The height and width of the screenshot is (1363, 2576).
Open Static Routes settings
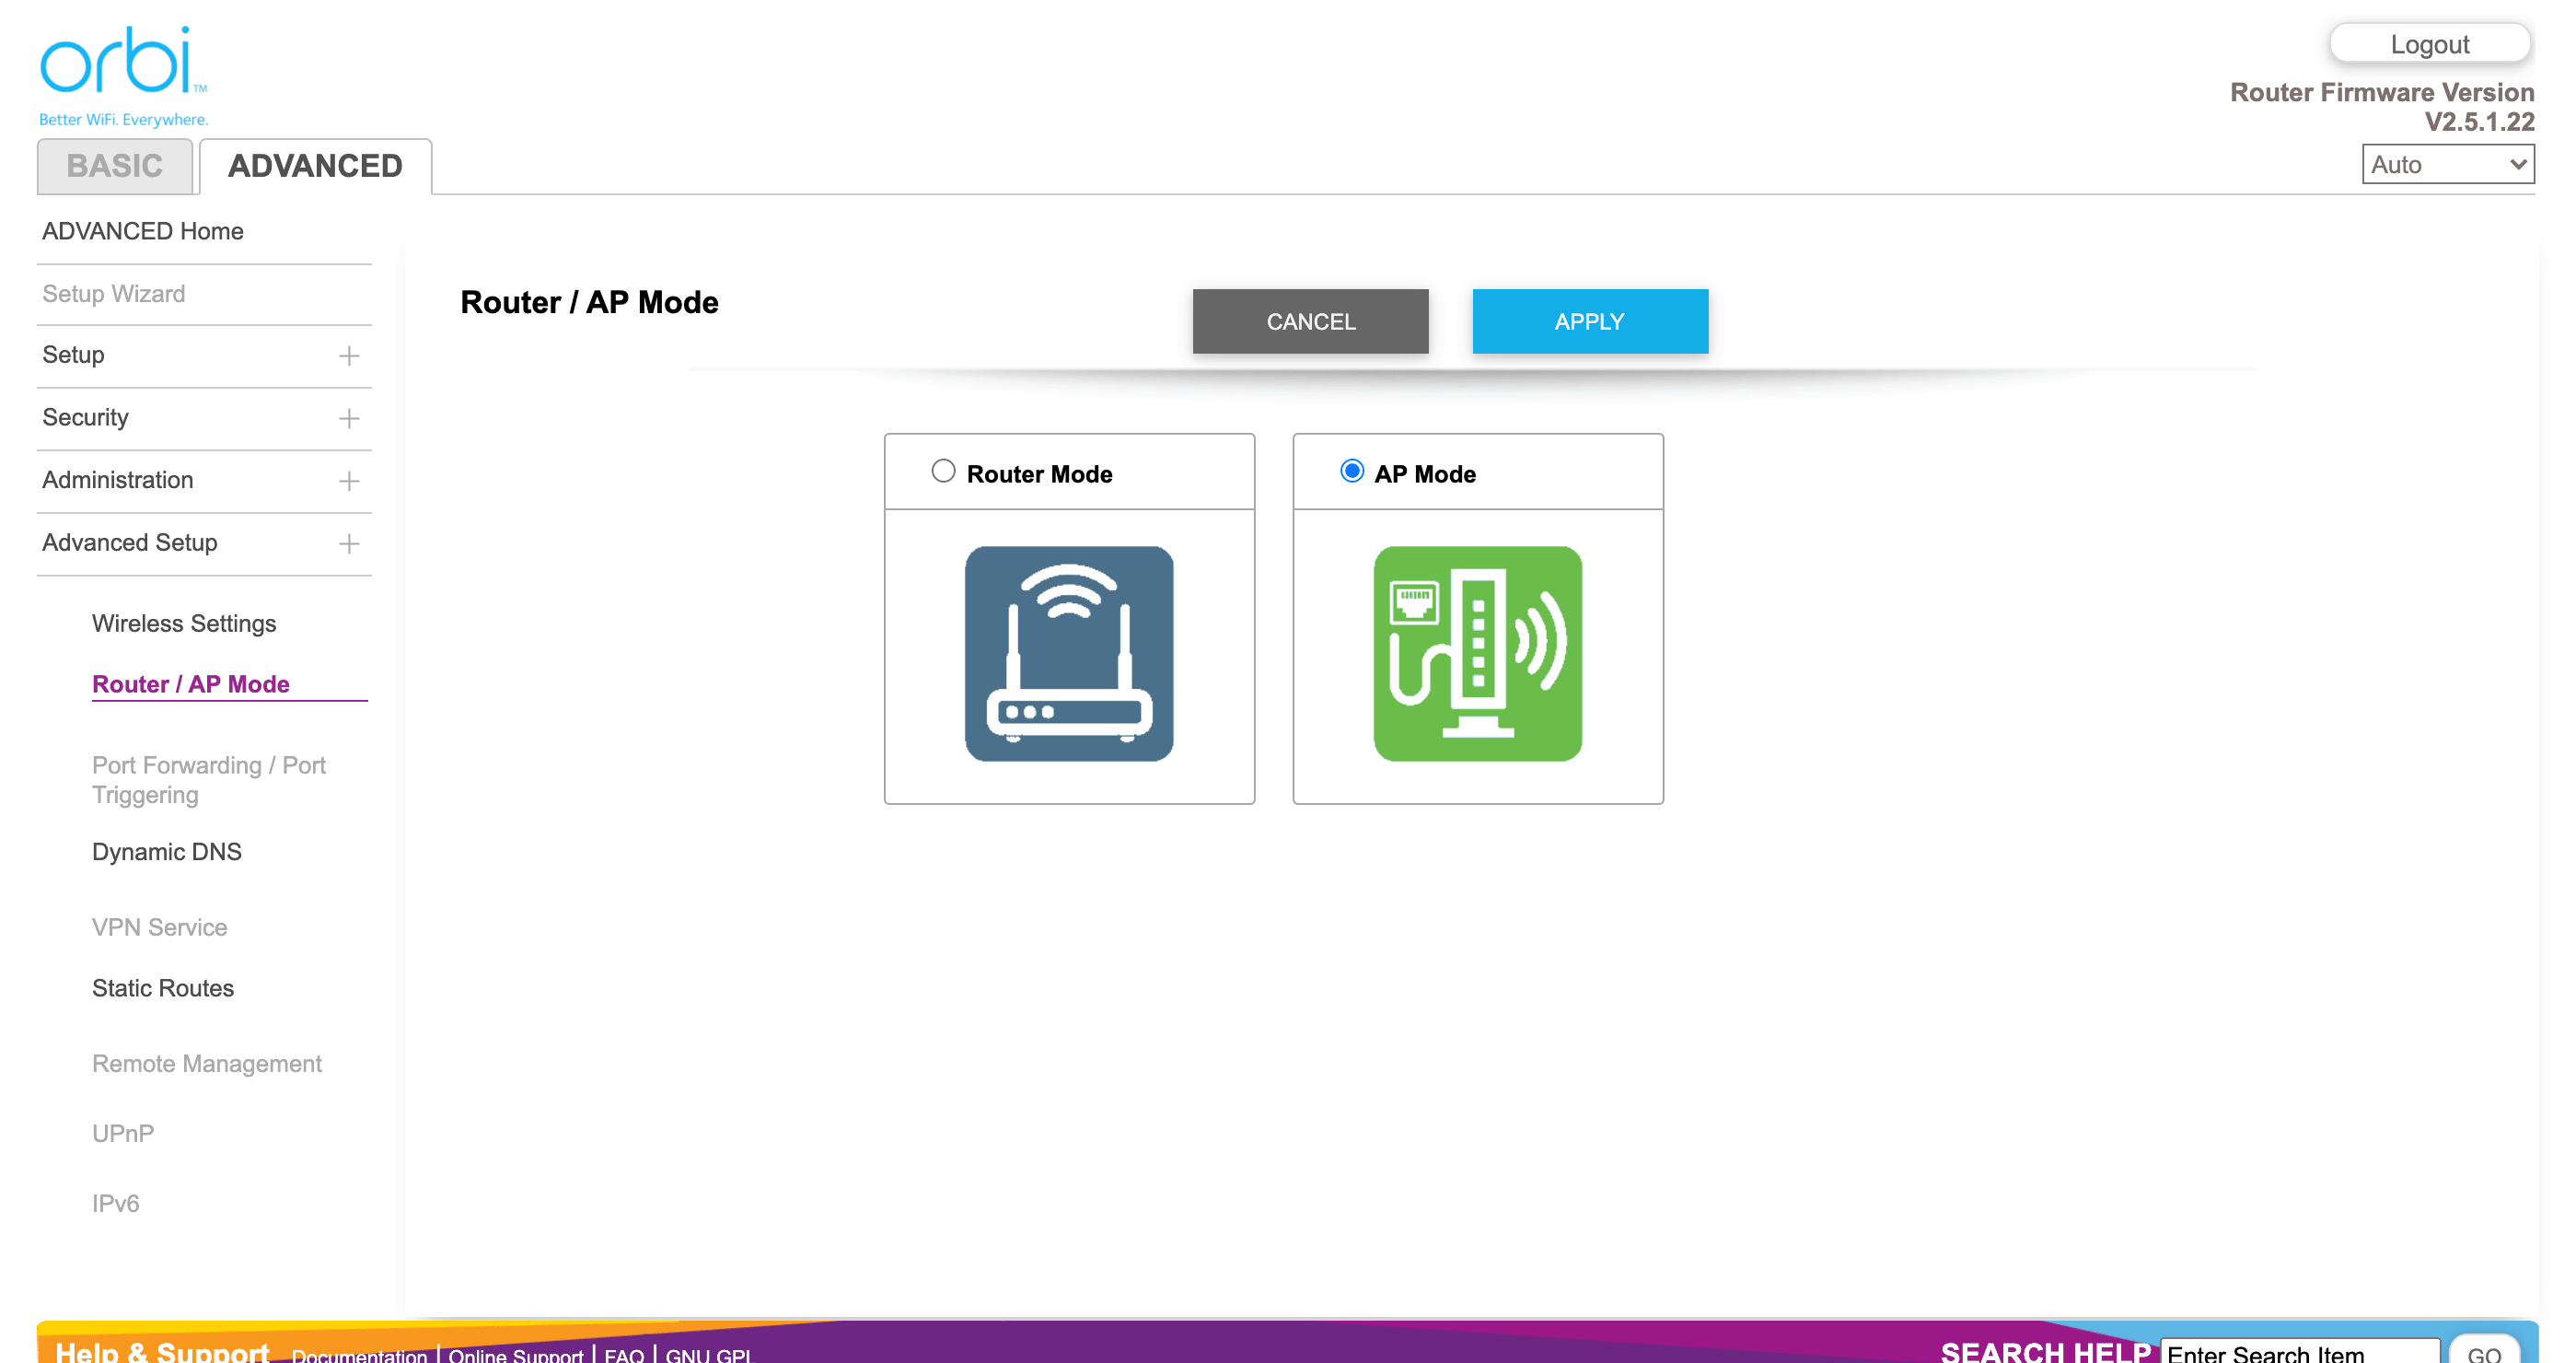[161, 988]
